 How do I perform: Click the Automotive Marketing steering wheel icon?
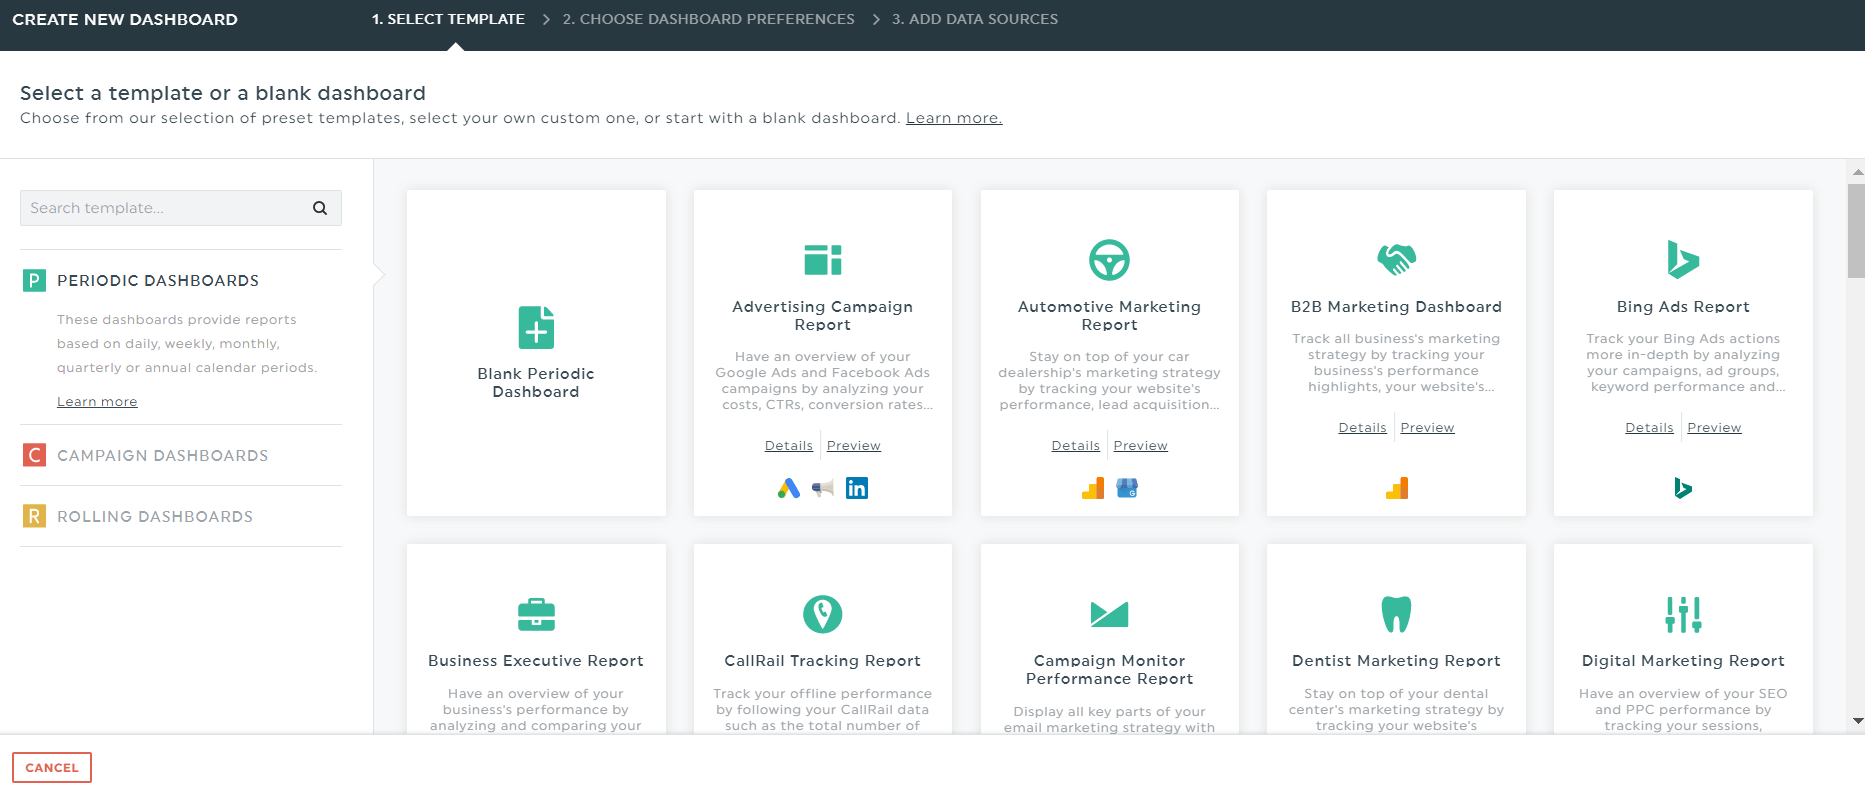pos(1109,260)
